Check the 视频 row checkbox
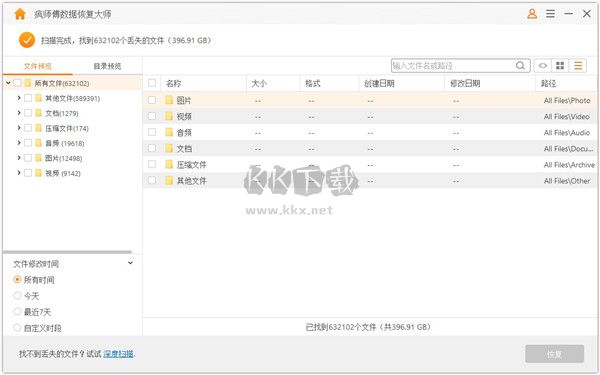The width and height of the screenshot is (600, 375). click(x=152, y=116)
